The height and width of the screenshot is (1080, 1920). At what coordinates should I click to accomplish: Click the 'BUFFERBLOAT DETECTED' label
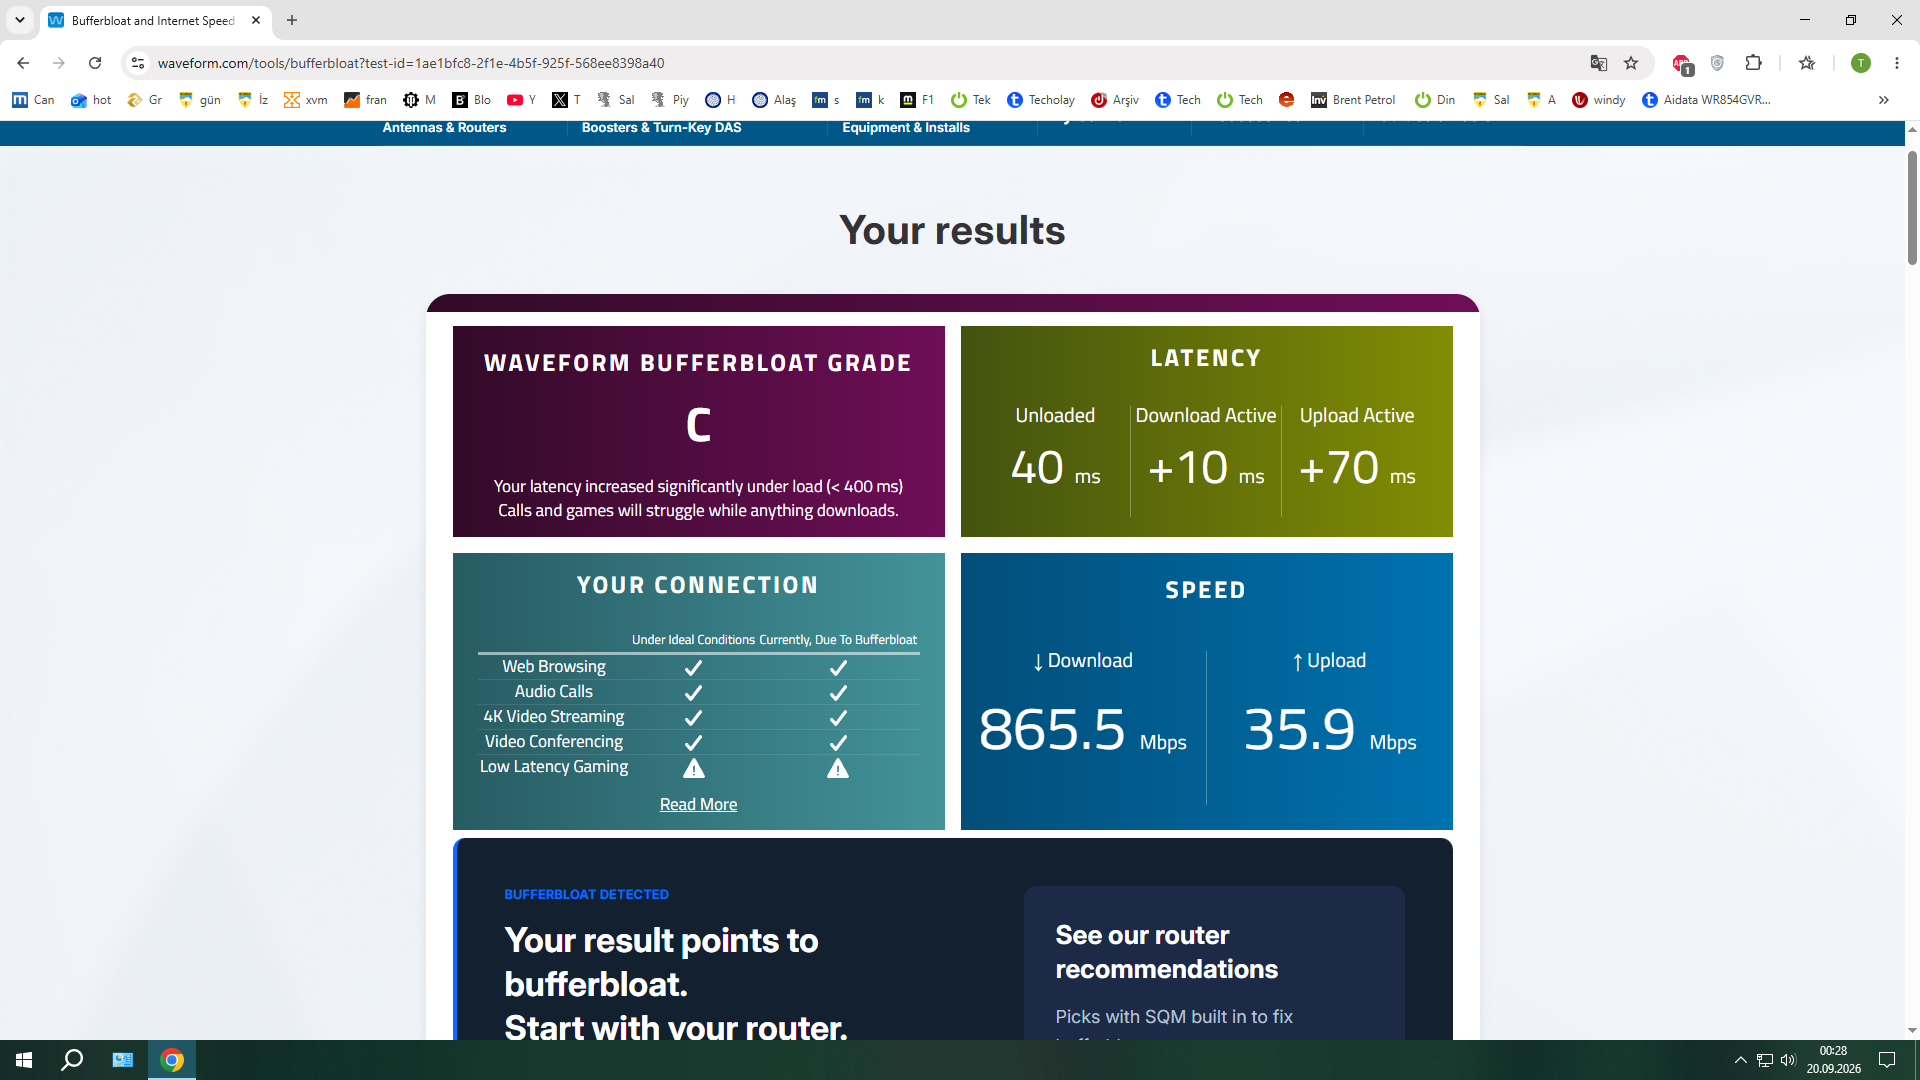point(586,894)
